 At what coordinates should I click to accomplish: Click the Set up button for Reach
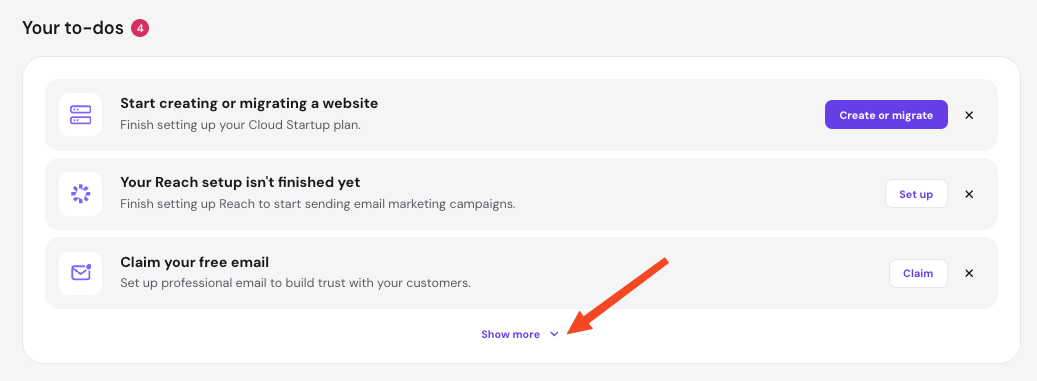916,194
